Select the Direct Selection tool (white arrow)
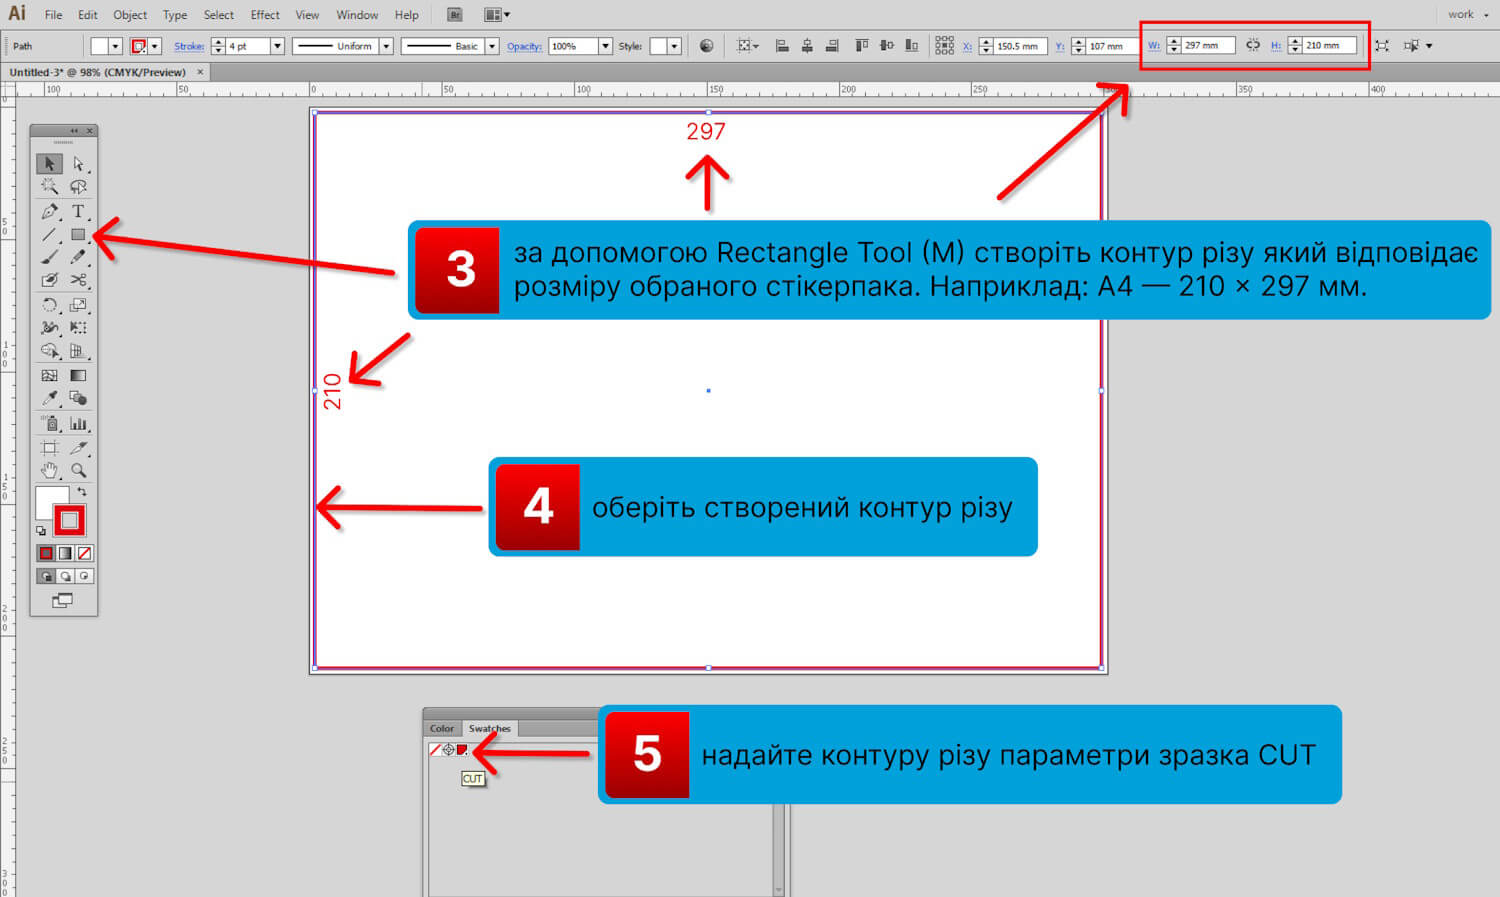The width and height of the screenshot is (1500, 897). [x=78, y=163]
